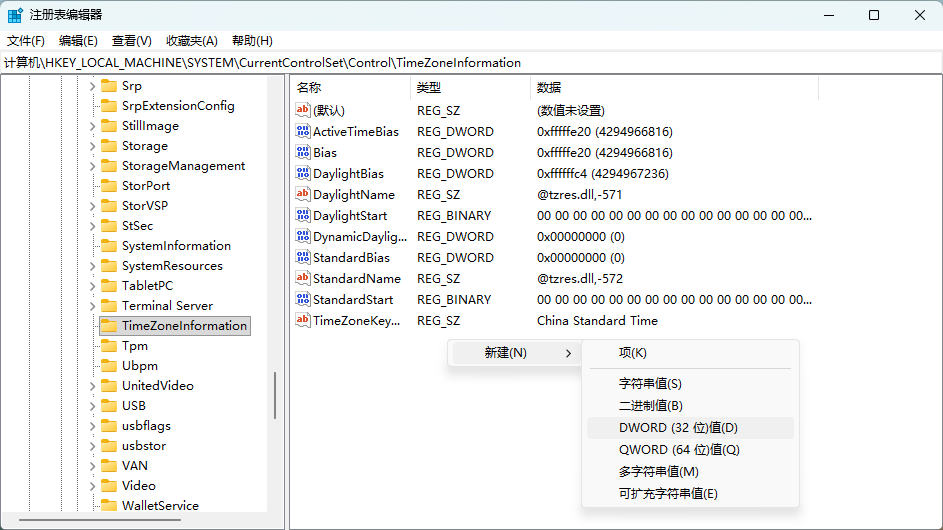Click the tree pane vertical scrollbar thumb
The width and height of the screenshot is (943, 530).
pos(275,396)
